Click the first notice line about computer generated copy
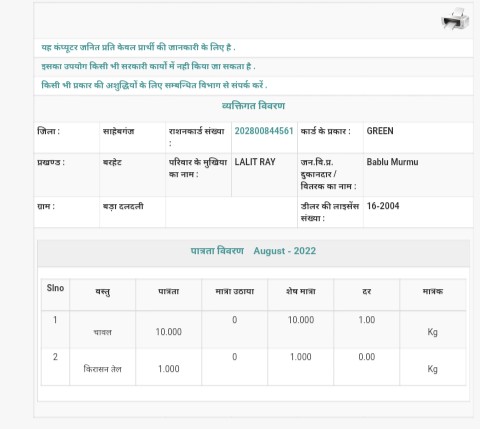 pyautogui.click(x=138, y=47)
